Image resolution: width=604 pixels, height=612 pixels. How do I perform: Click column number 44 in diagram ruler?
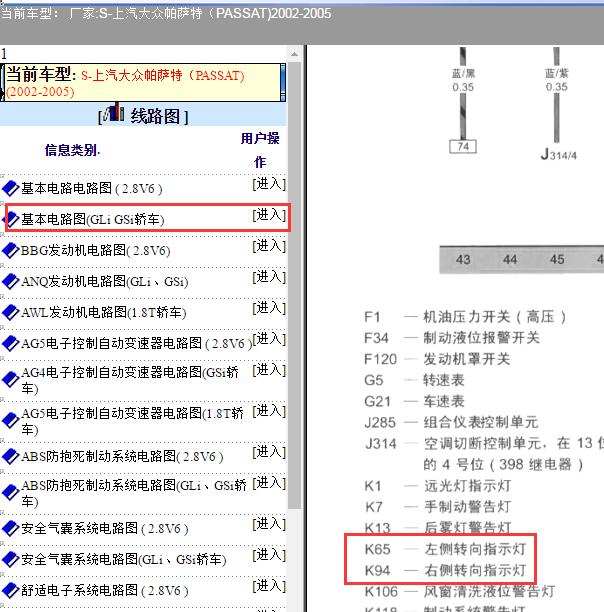tap(510, 260)
